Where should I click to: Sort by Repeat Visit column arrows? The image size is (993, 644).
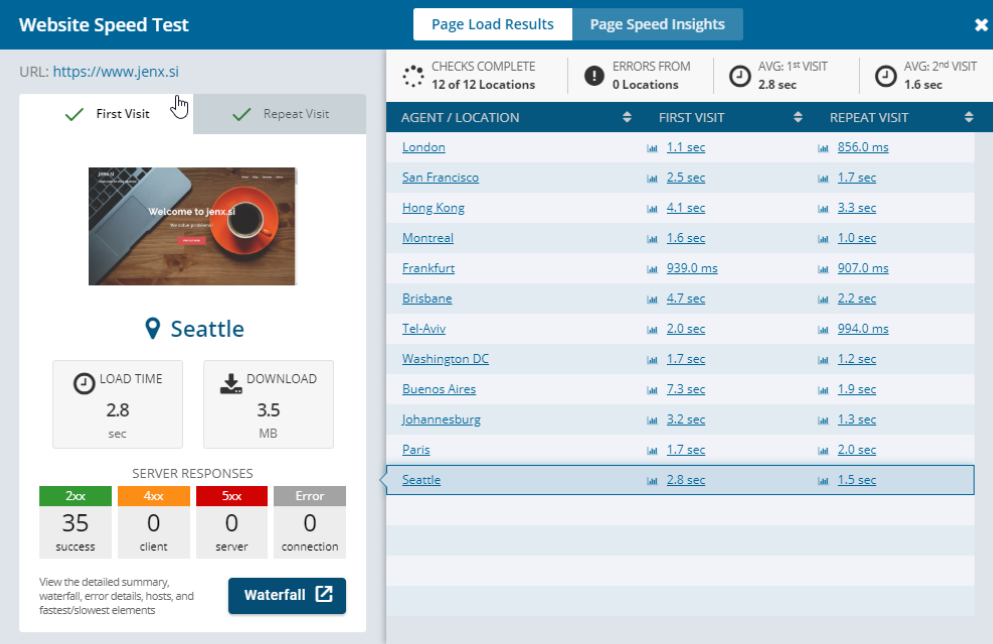pos(969,117)
